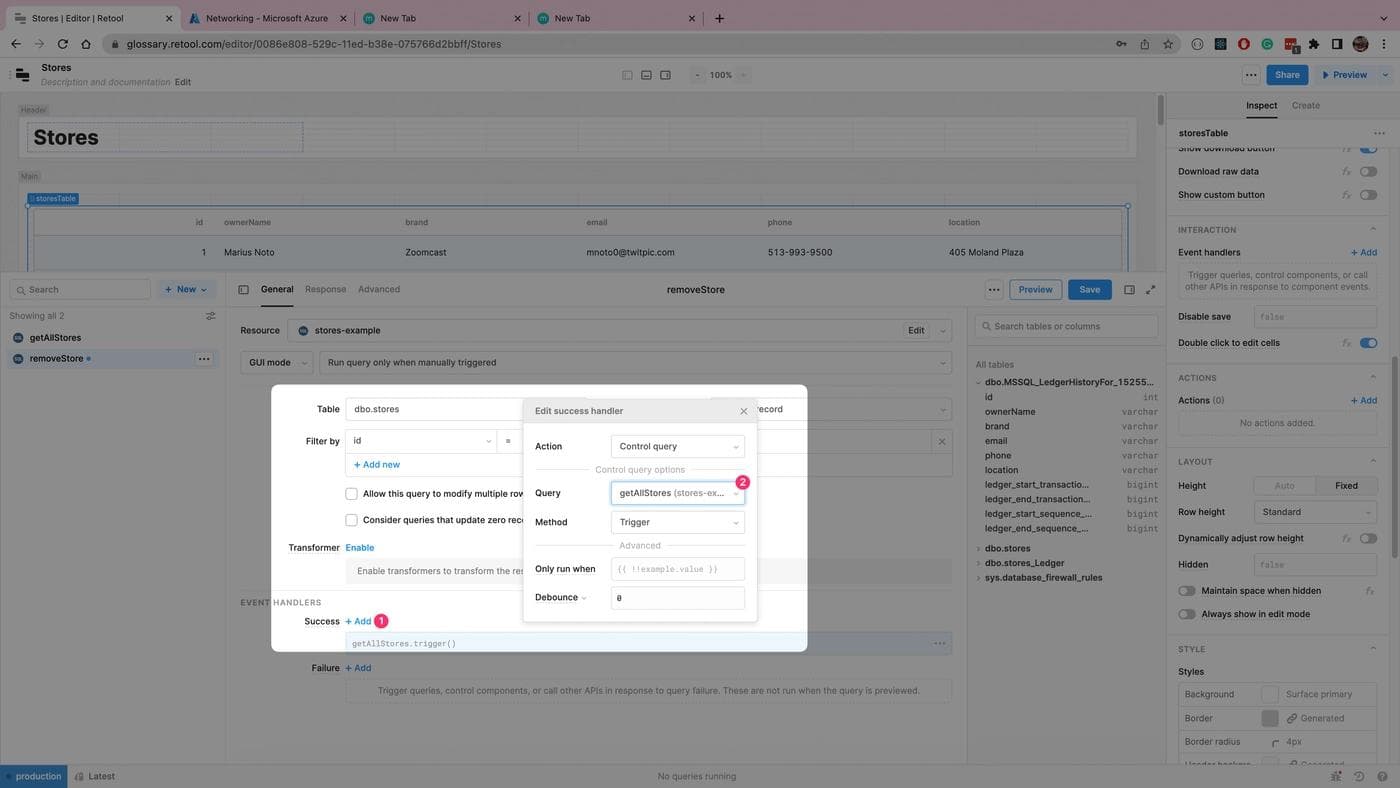Toggle Maintain space when hidden
Screen dimensions: 1400x788
pyautogui.click(x=1187, y=591)
